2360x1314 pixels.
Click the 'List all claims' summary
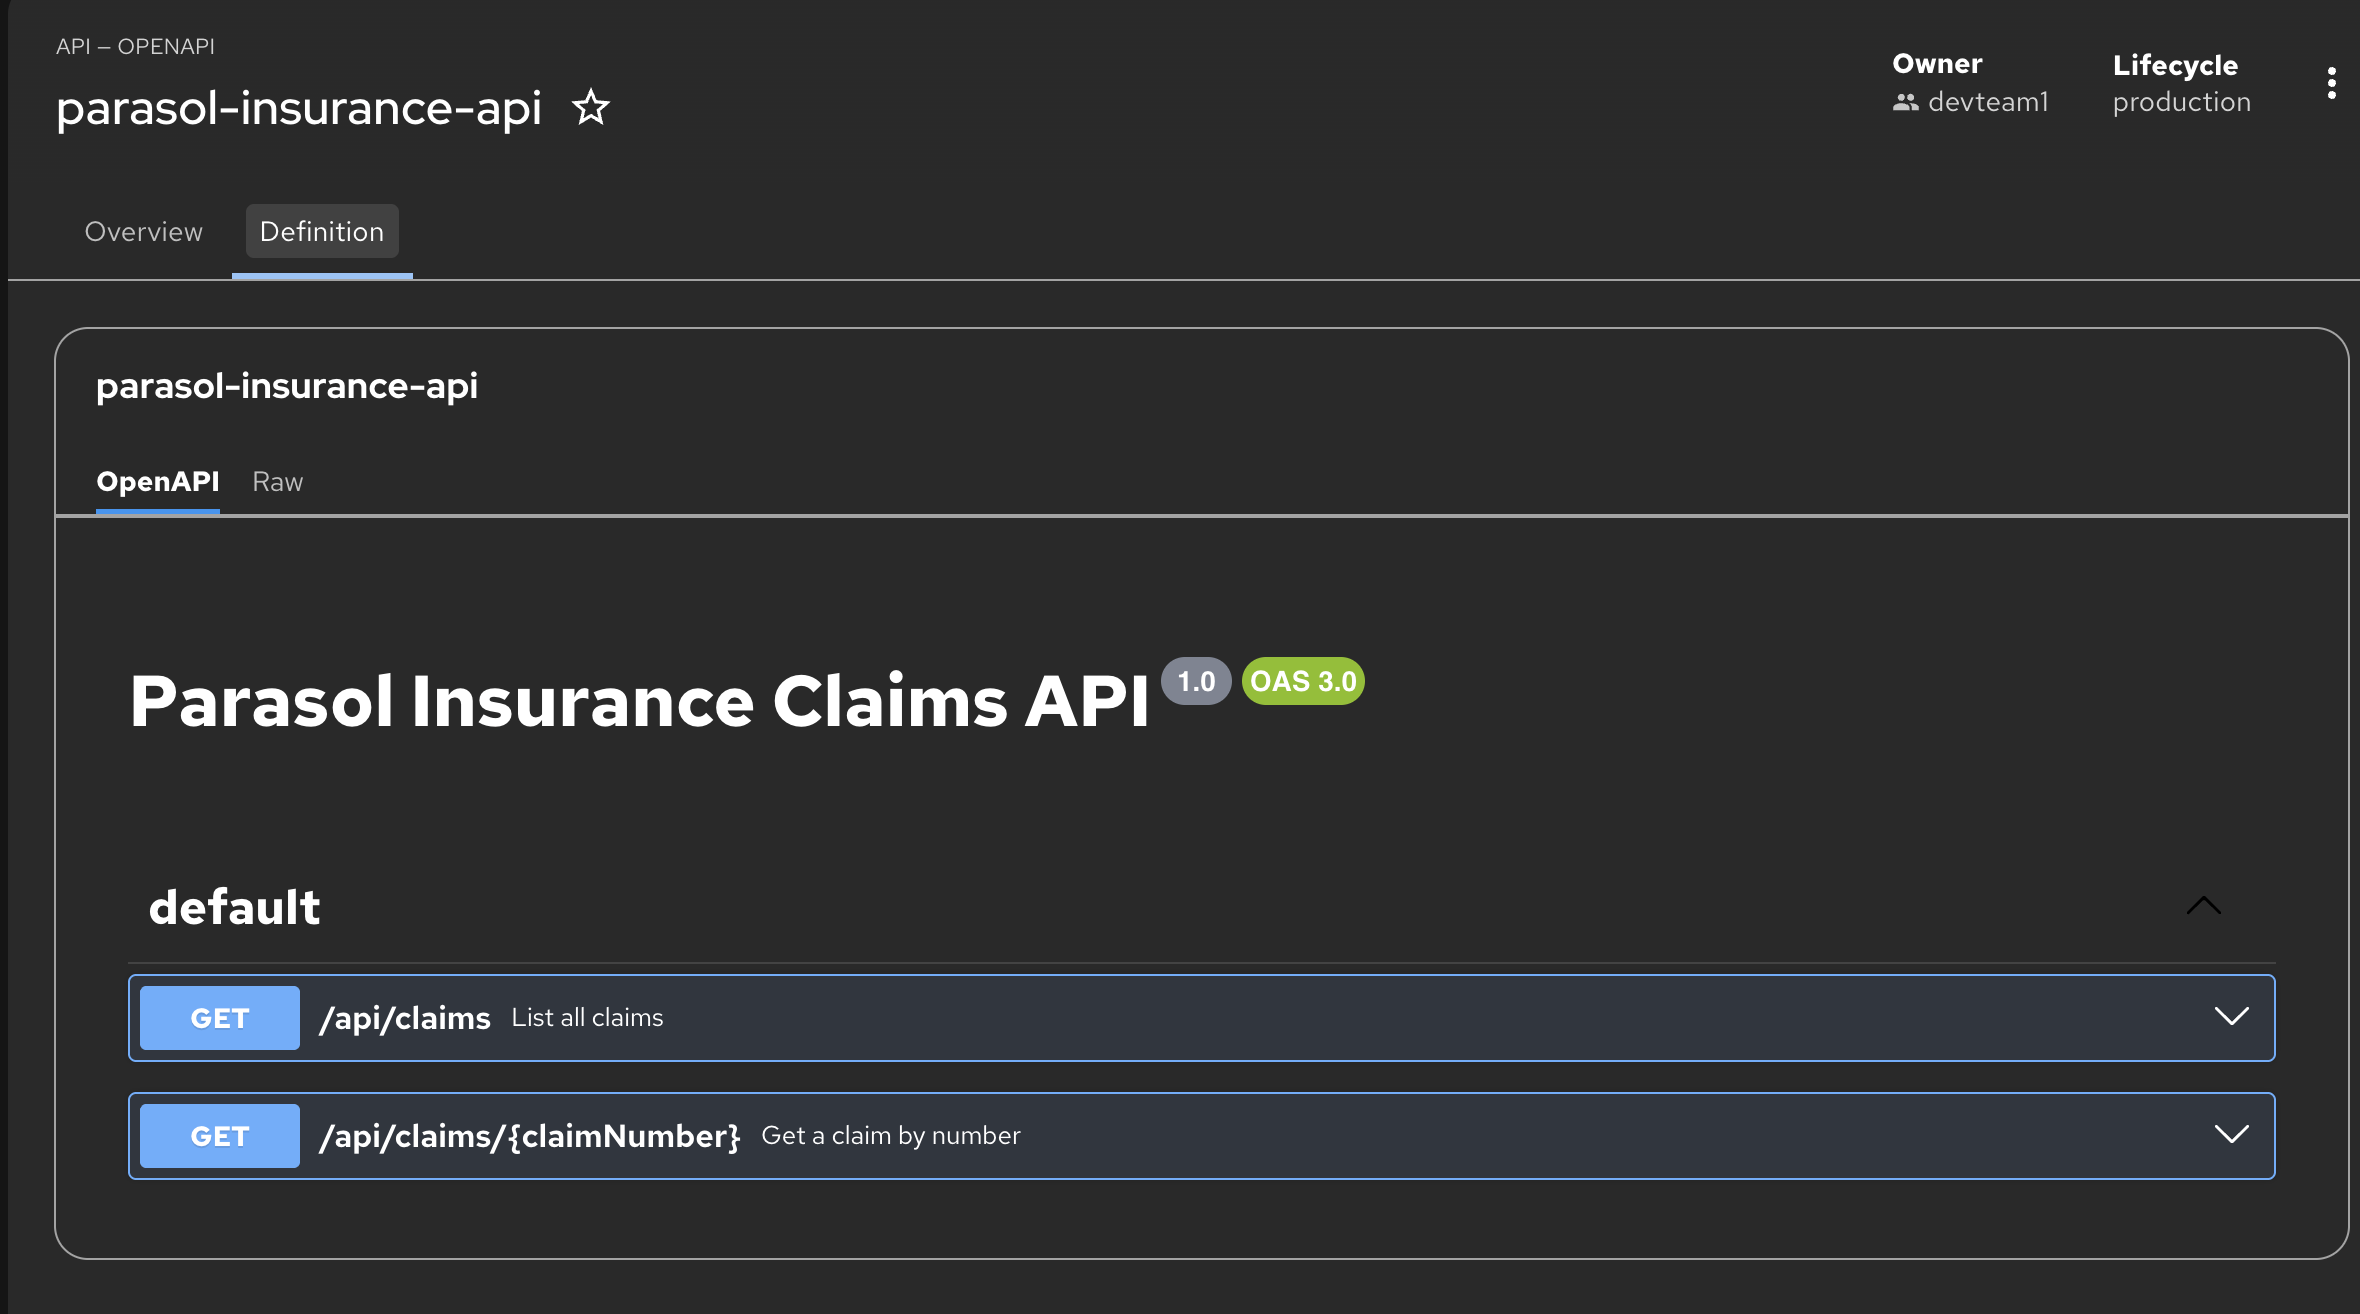(587, 1018)
